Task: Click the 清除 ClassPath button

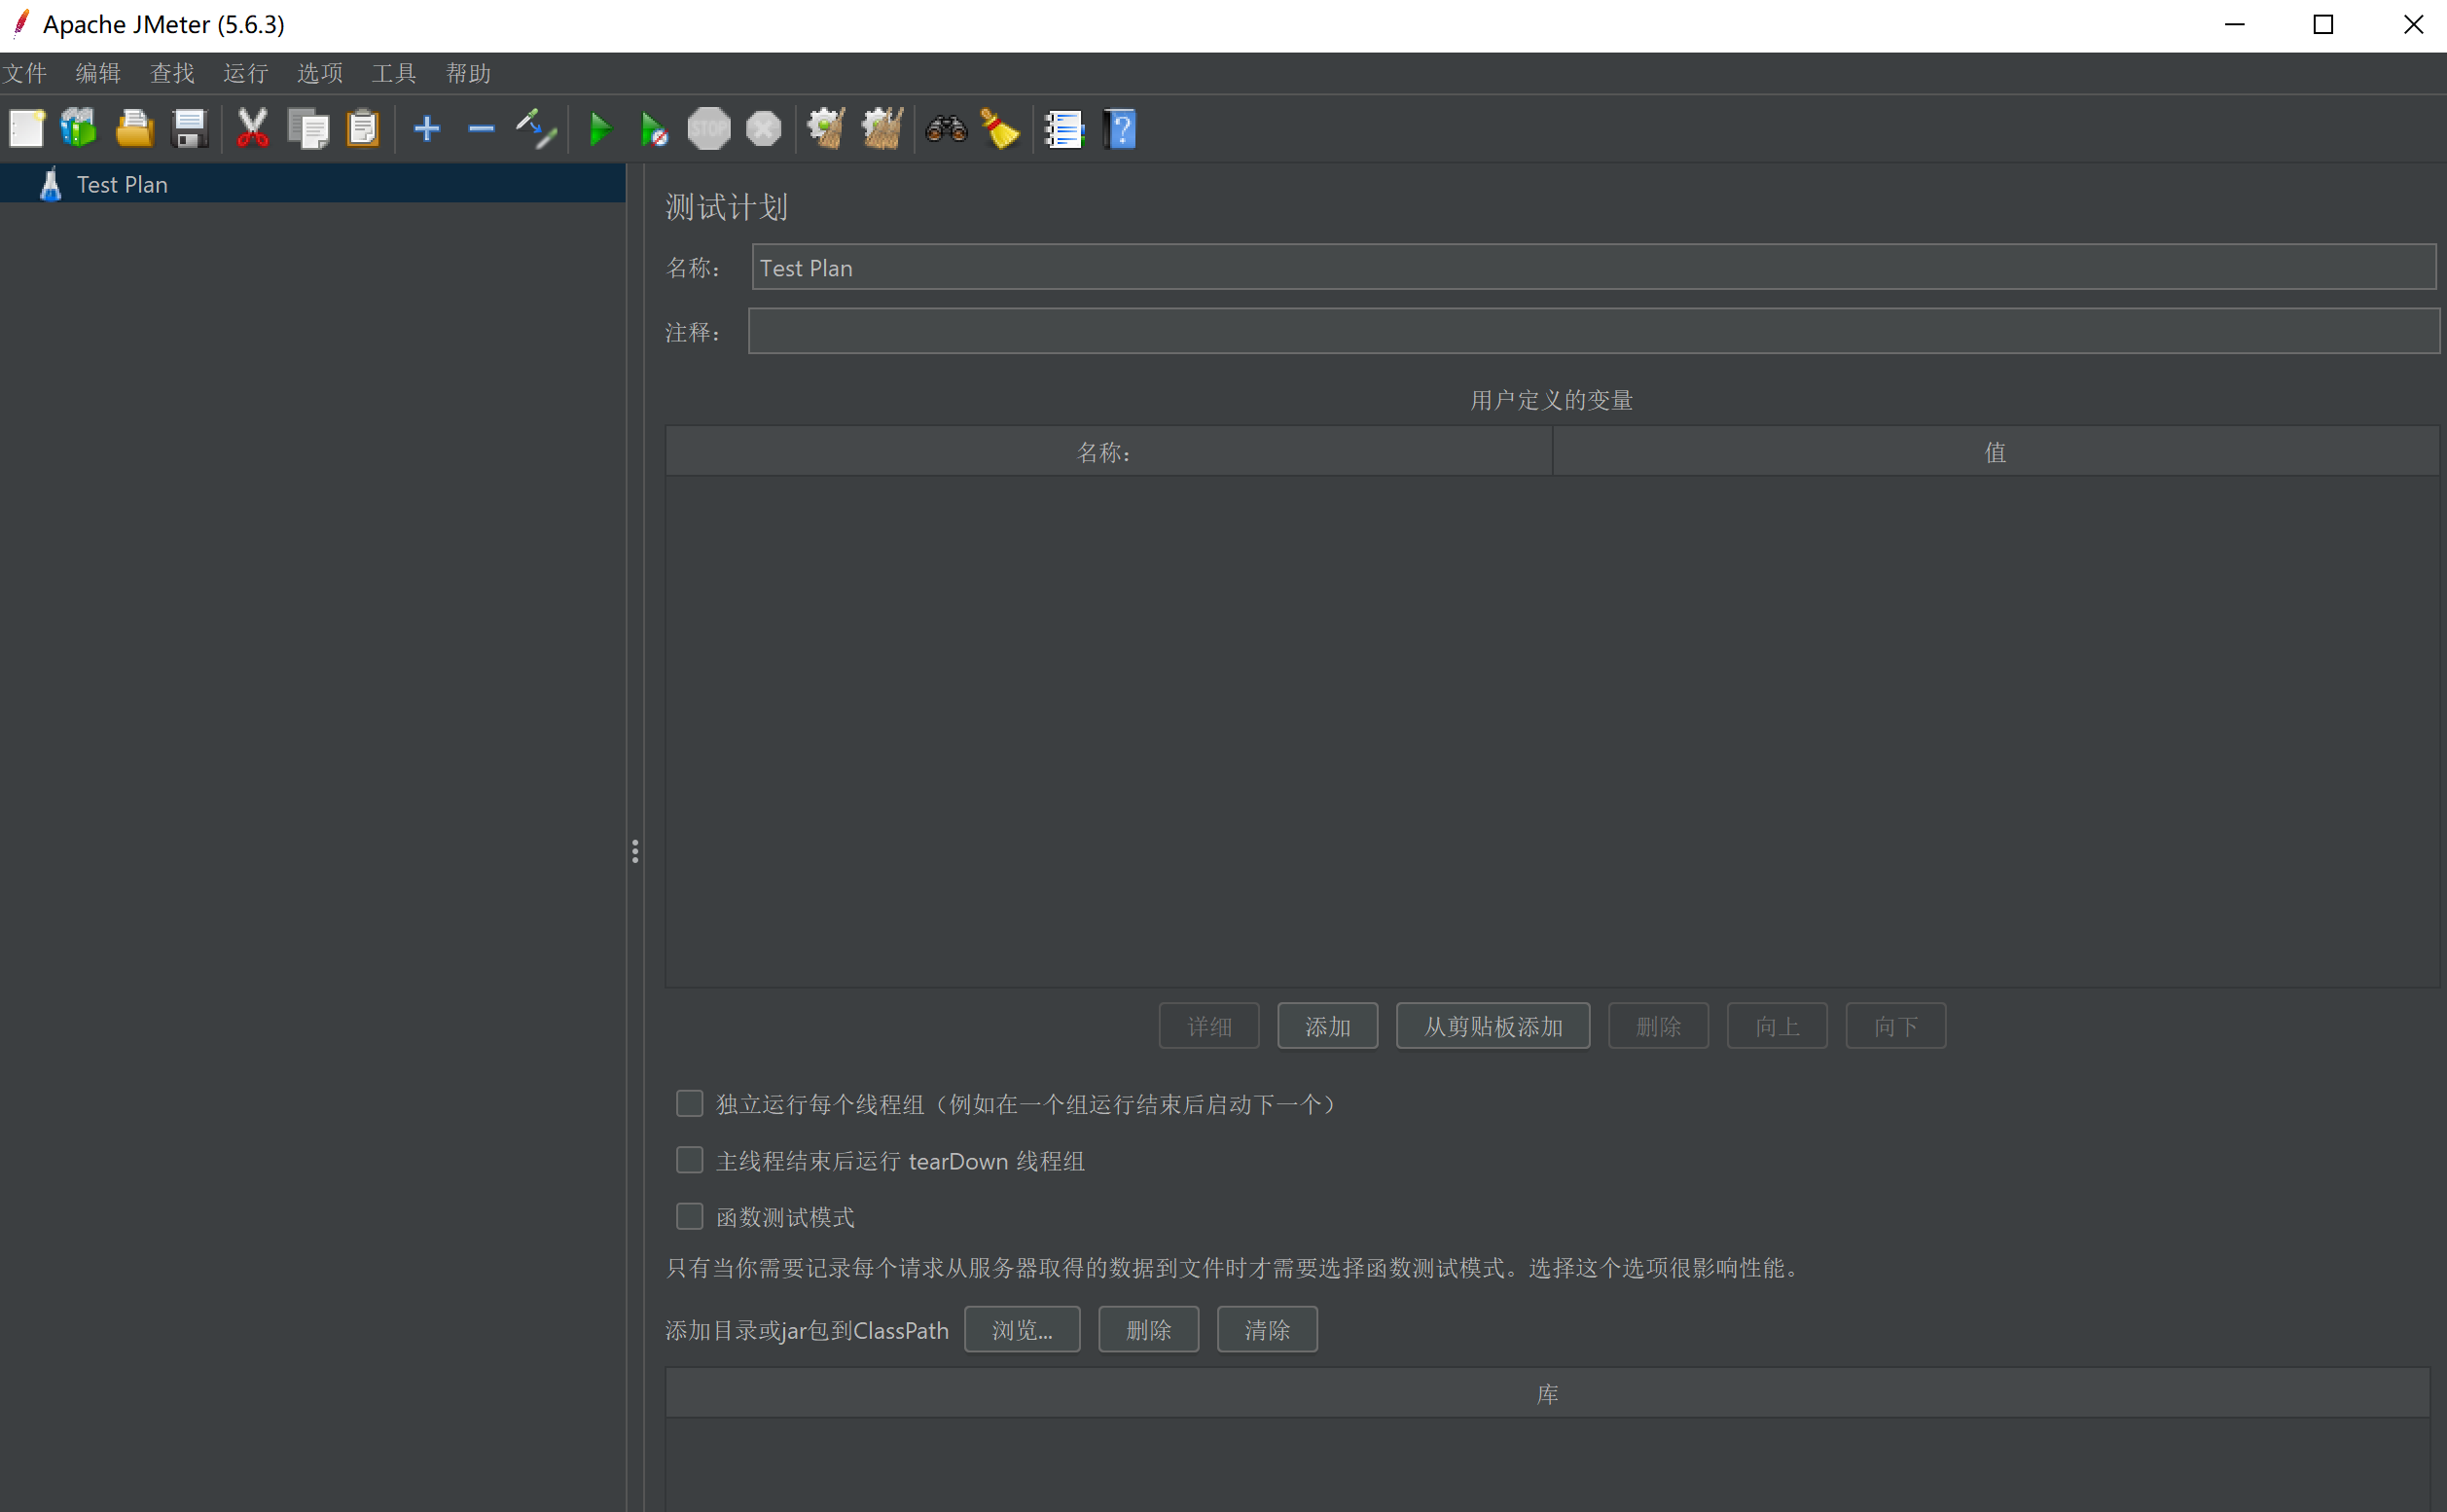Action: (x=1267, y=1329)
